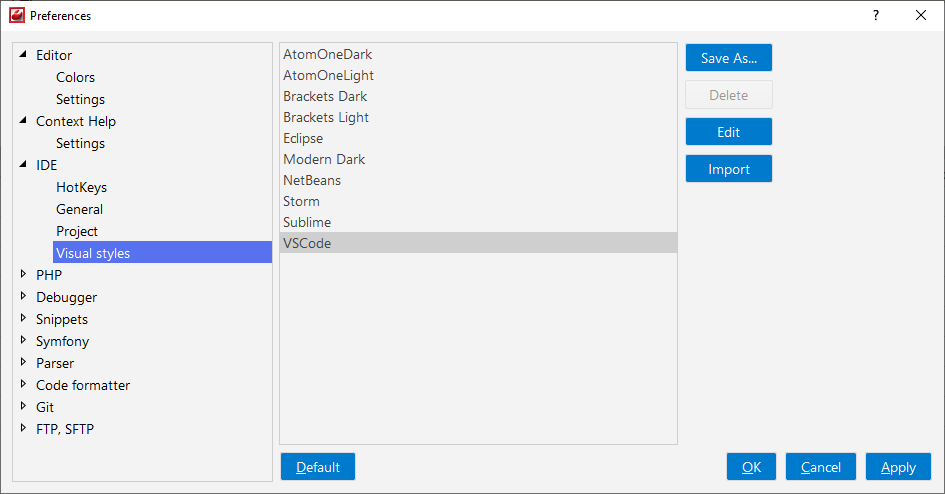Click the Edit style button
The height and width of the screenshot is (494, 945).
(x=729, y=132)
